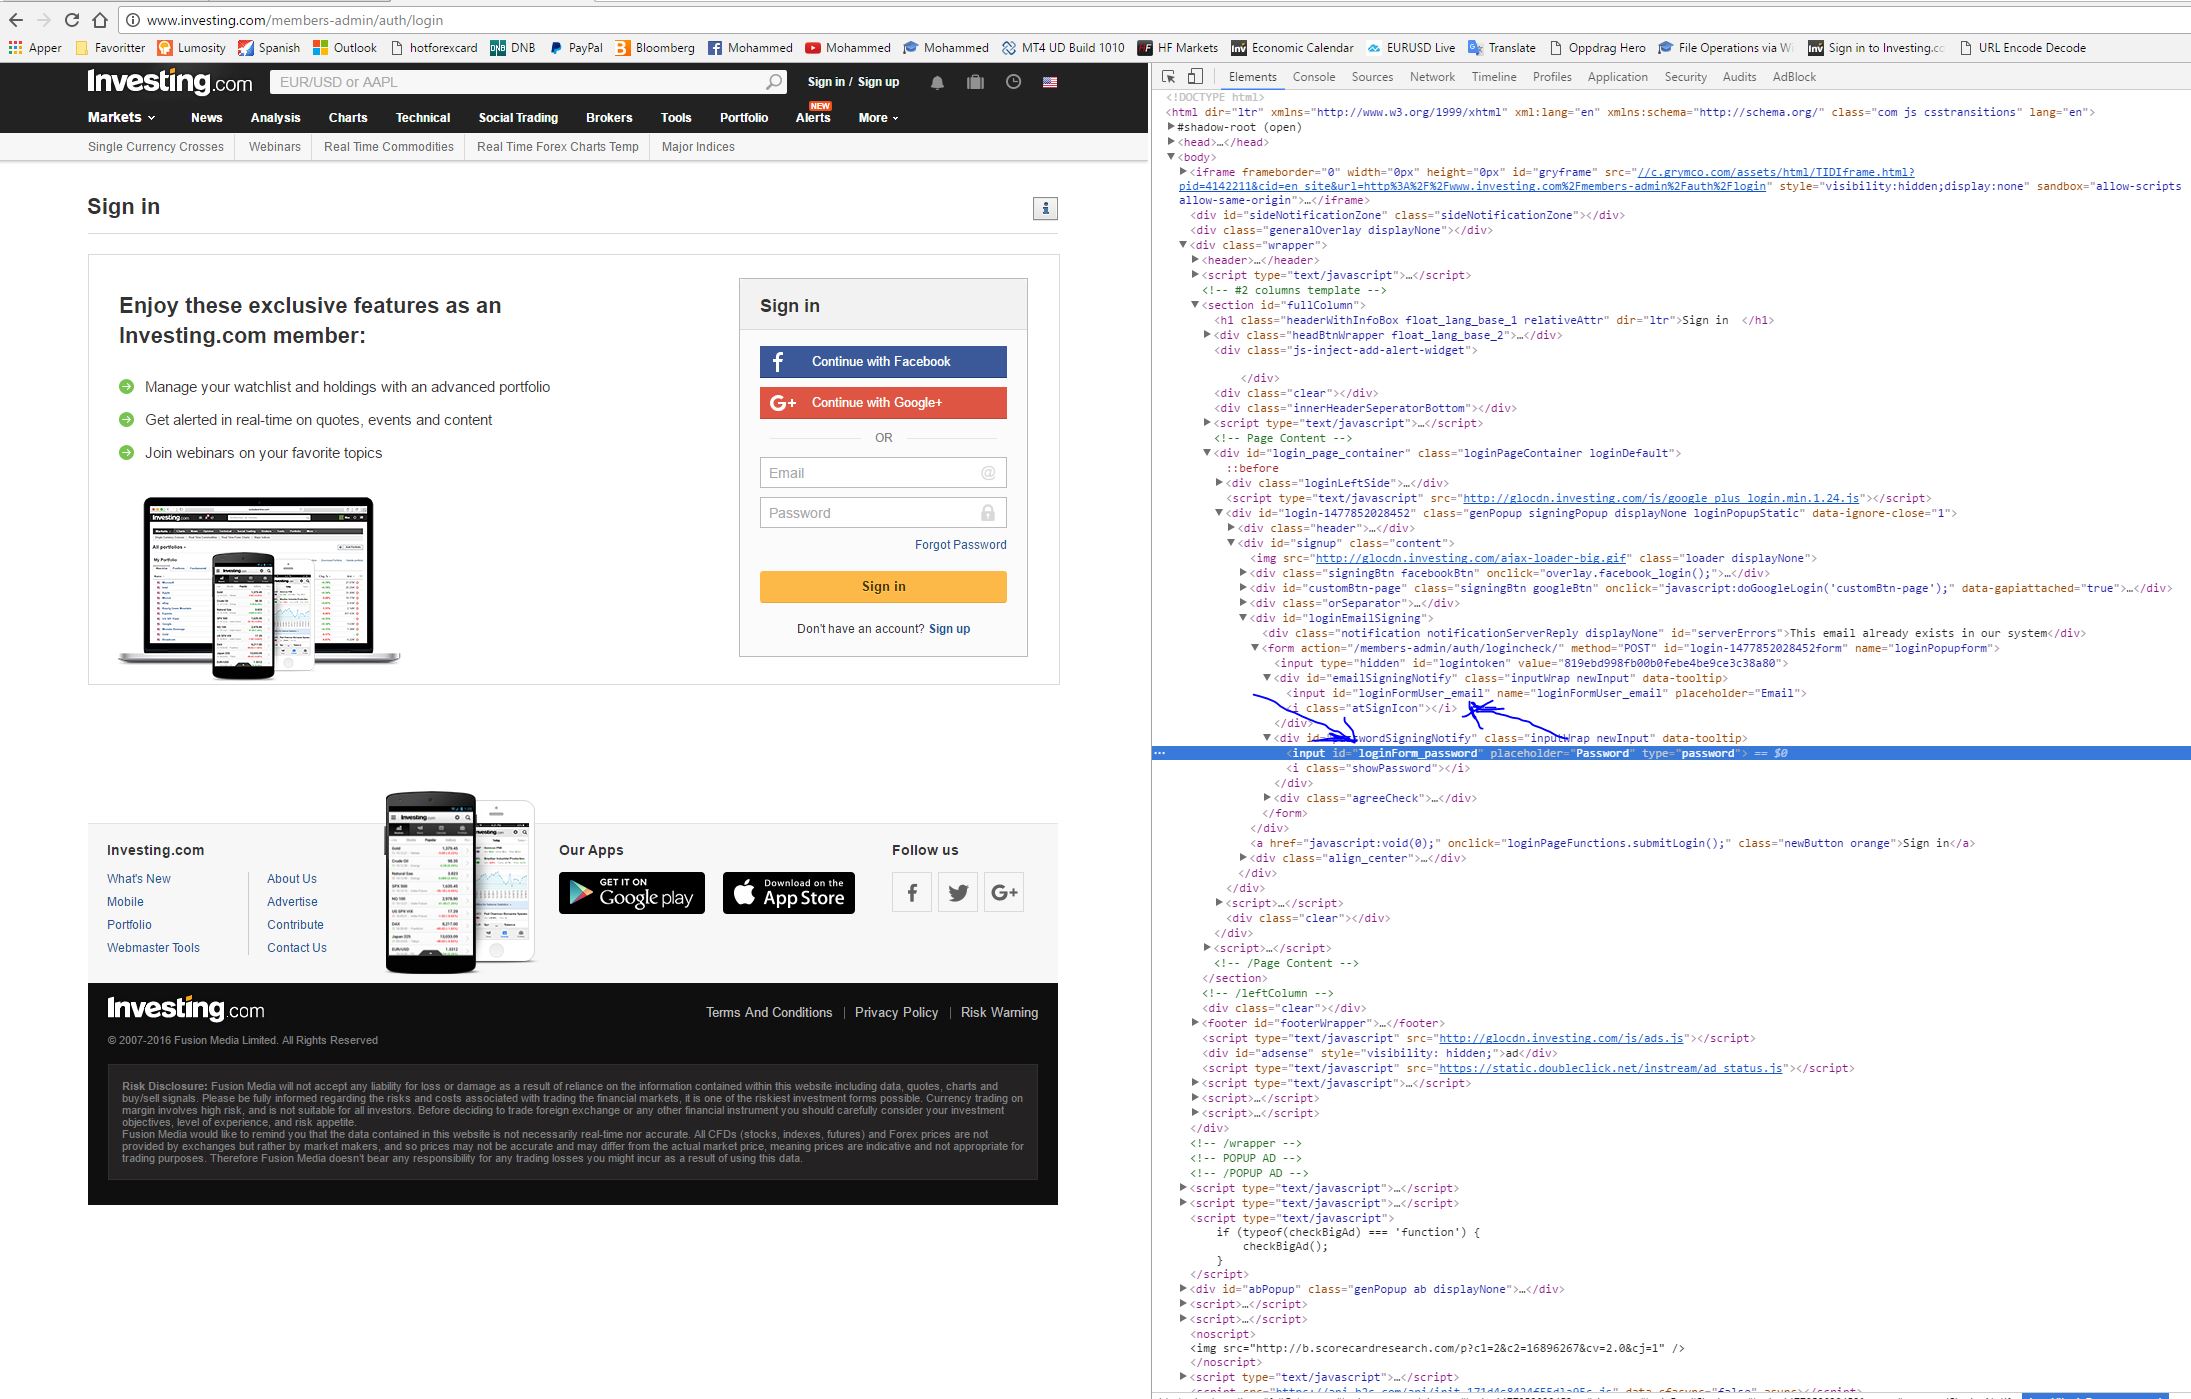This screenshot has width=2191, height=1399.
Task: Reload the page with browser refresh button
Action: tap(72, 20)
